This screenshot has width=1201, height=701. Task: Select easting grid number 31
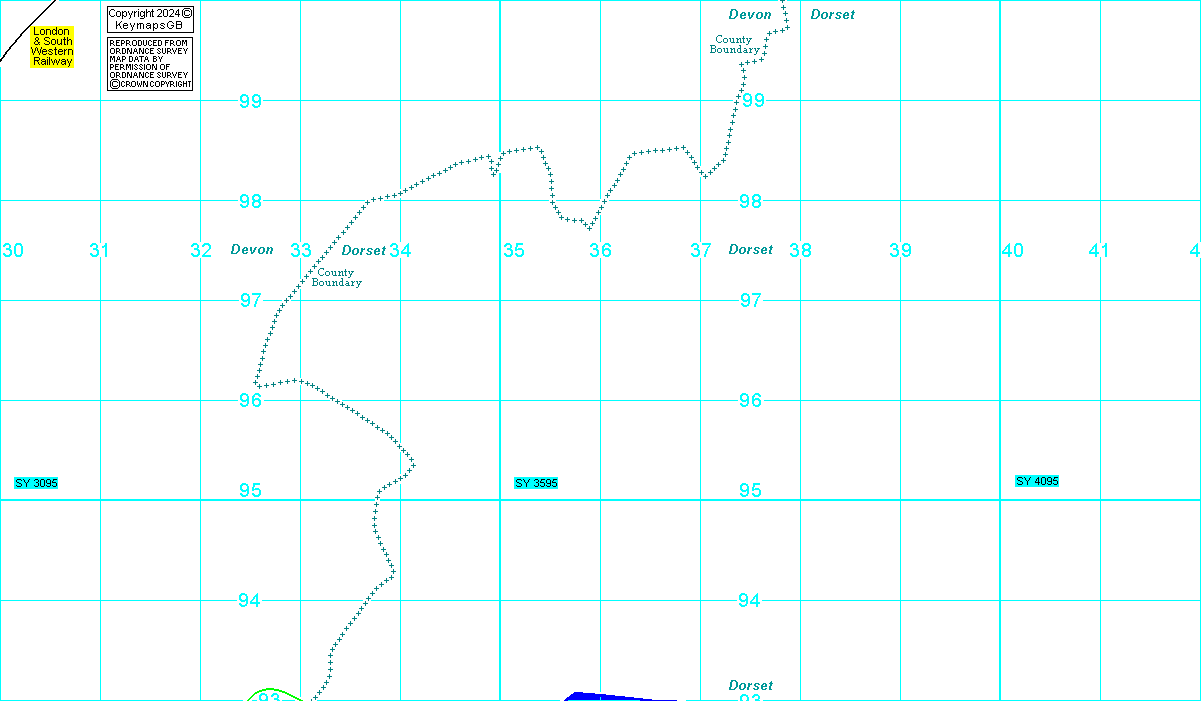coord(99,250)
